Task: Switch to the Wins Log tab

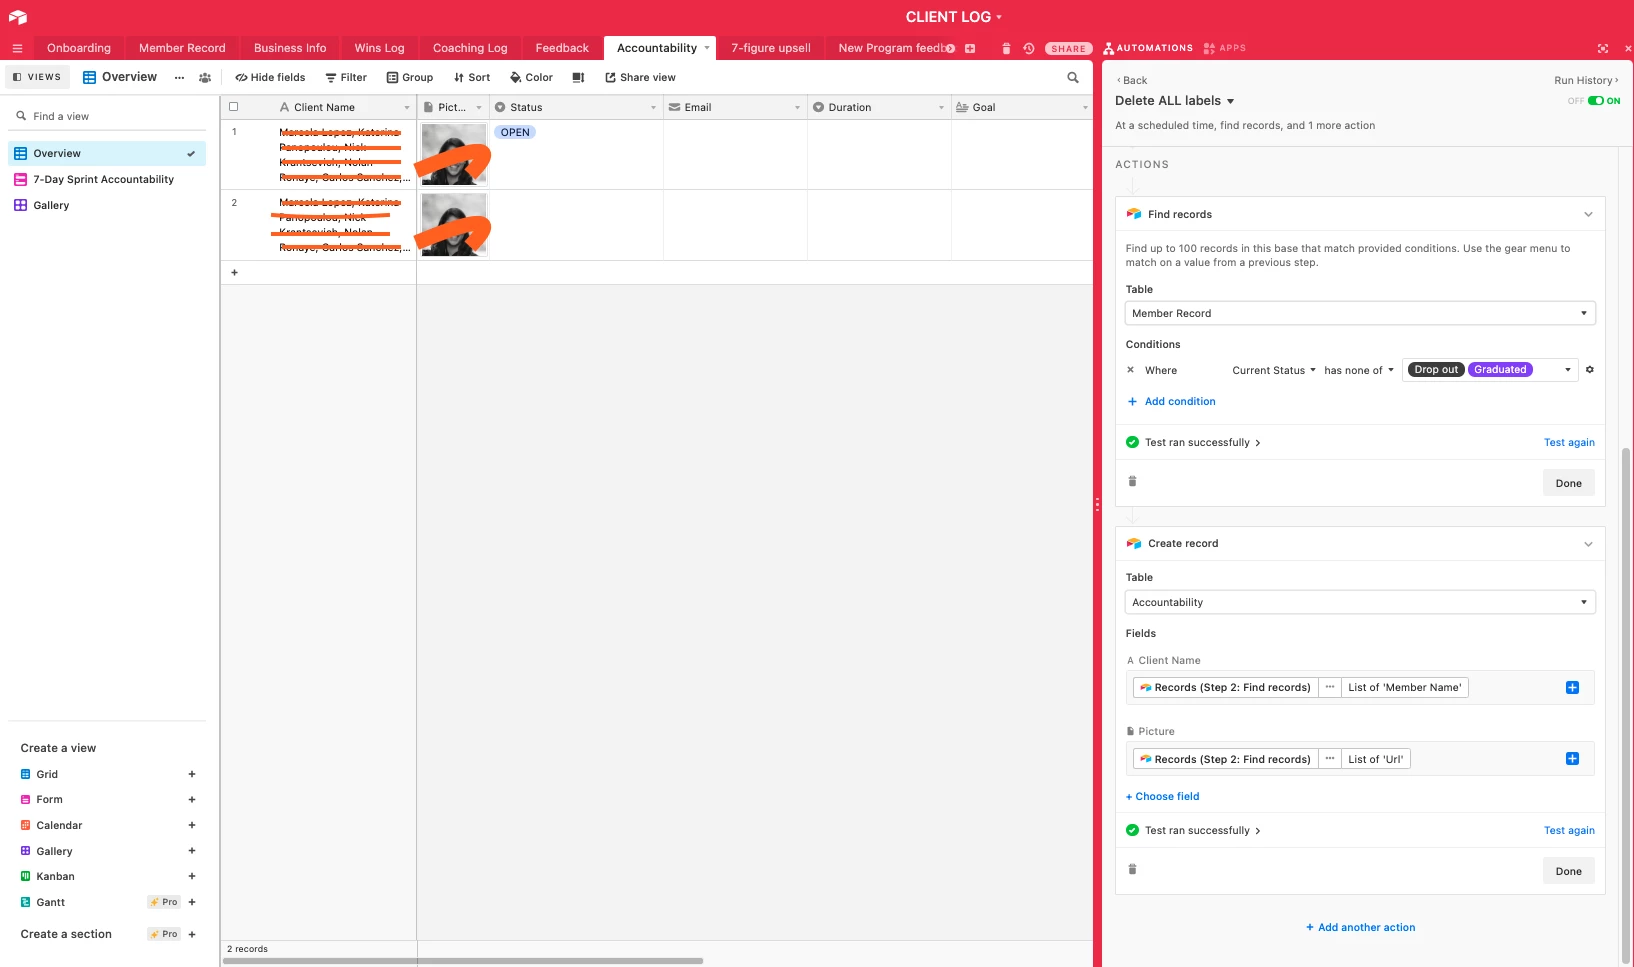Action: (x=380, y=48)
